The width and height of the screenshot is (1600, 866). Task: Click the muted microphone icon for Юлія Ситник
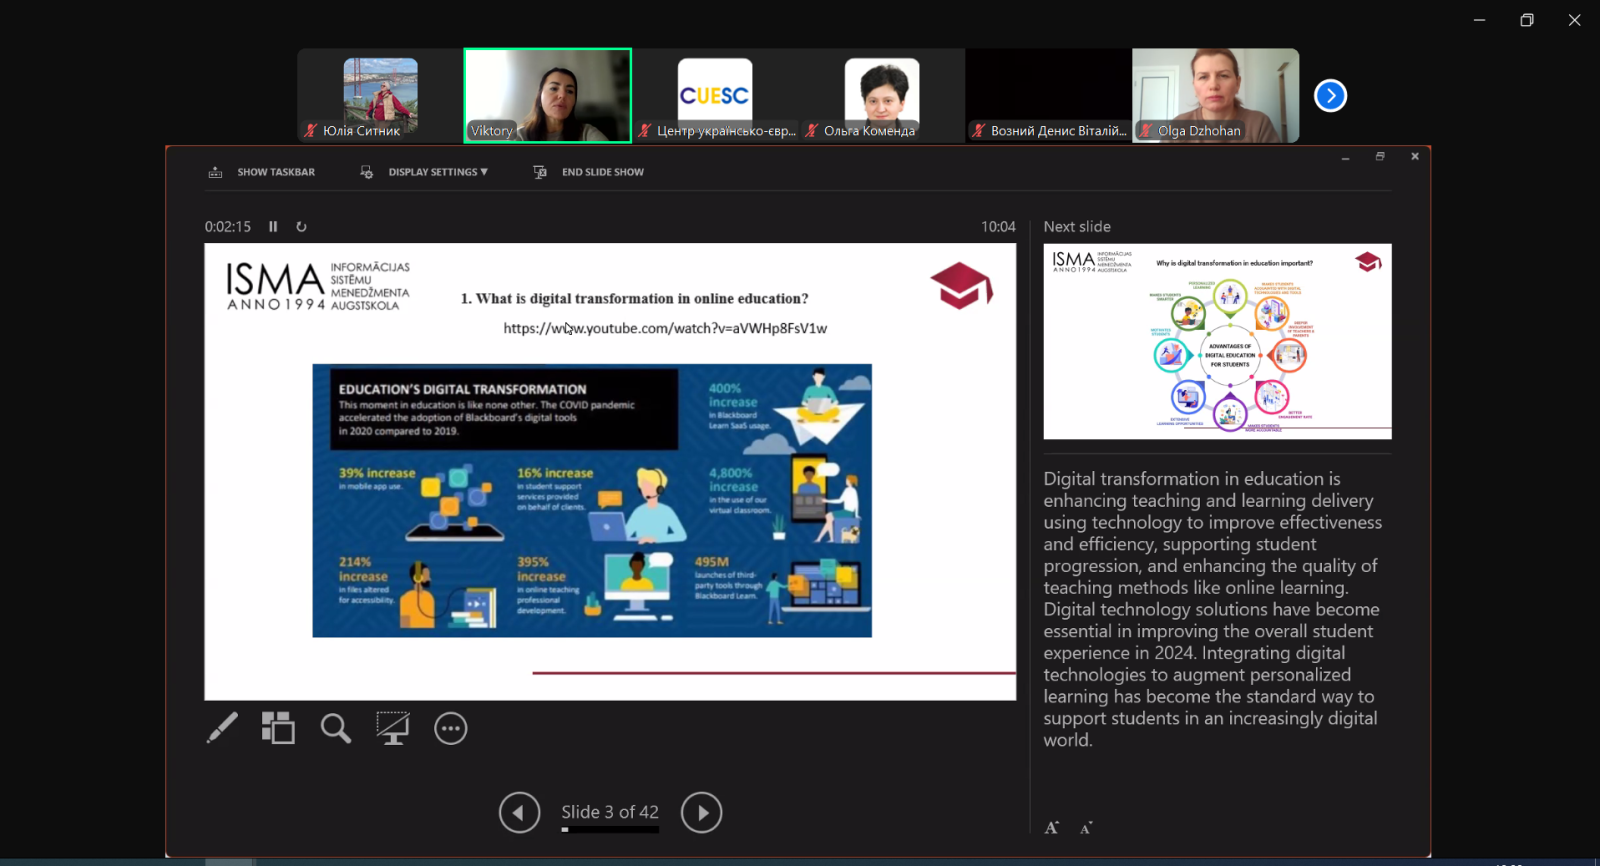311,131
